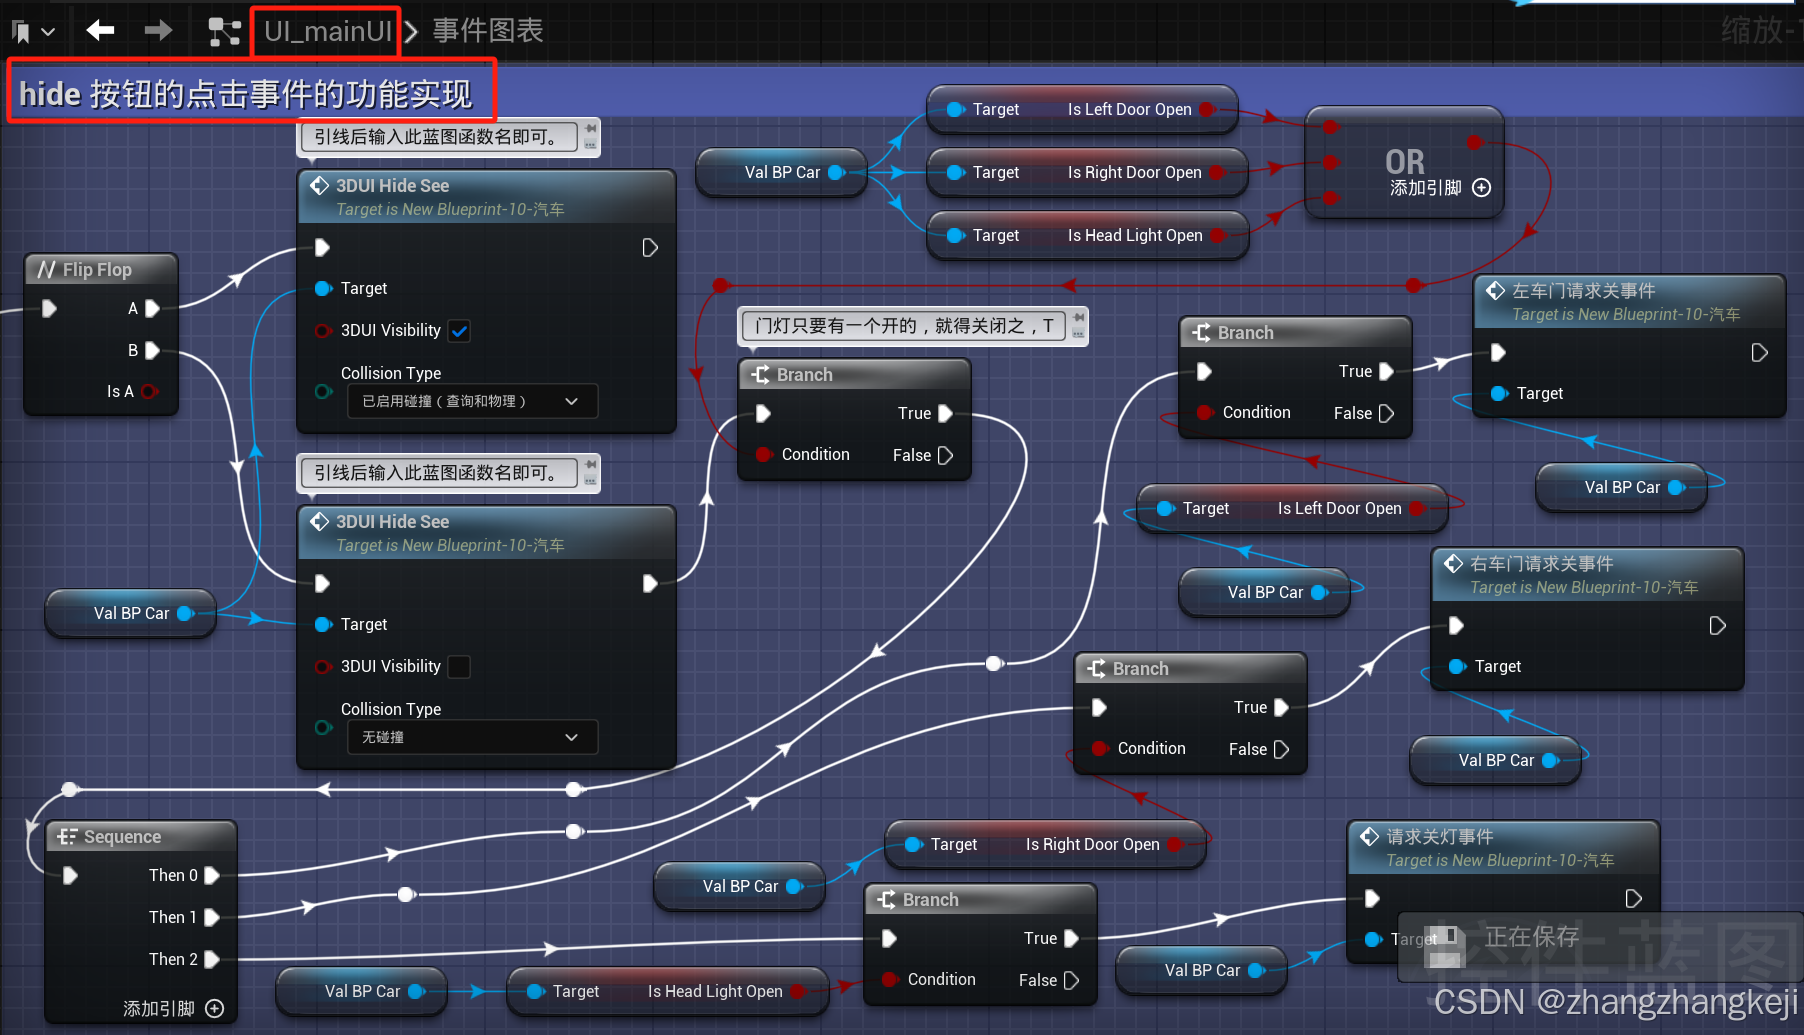Click output exec pin of 左车门请求关事件
This screenshot has width=1804, height=1035.
pos(1760,353)
